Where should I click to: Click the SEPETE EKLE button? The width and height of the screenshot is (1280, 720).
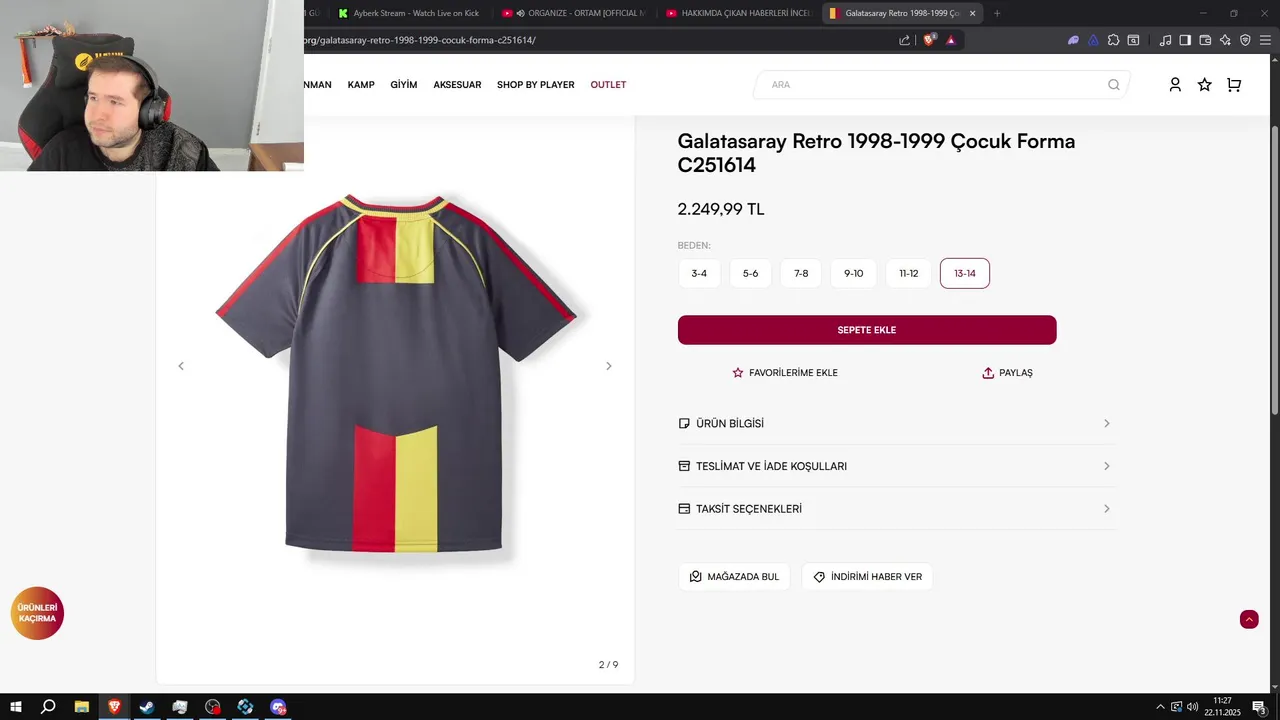[x=867, y=330]
